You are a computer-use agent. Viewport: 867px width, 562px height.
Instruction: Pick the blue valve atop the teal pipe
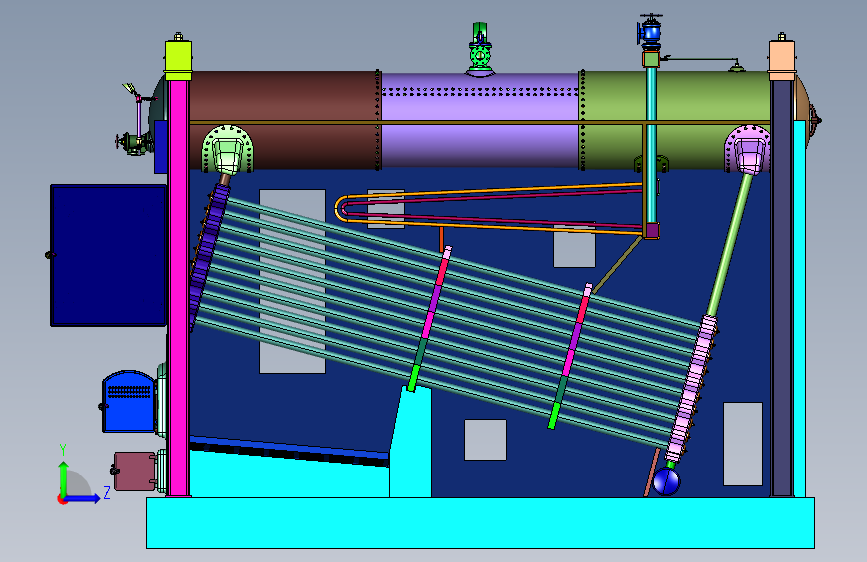click(651, 32)
